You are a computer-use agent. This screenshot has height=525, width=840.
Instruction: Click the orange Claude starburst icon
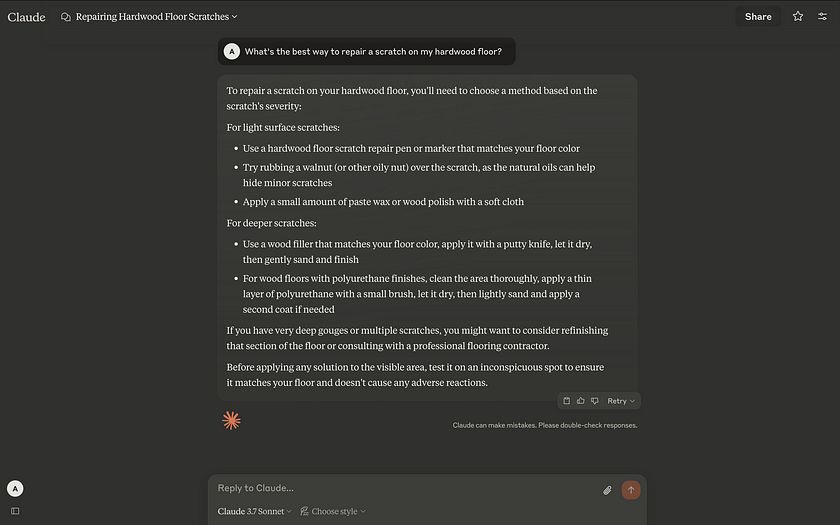point(231,421)
